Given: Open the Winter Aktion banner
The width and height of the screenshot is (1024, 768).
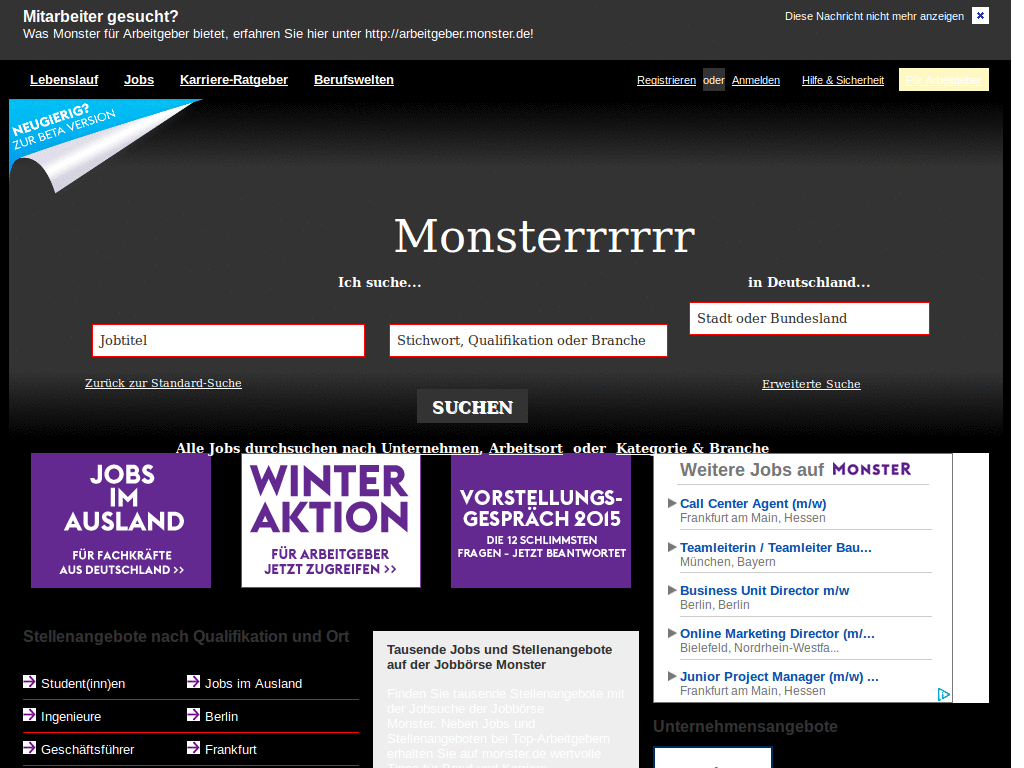Looking at the screenshot, I should (330, 520).
